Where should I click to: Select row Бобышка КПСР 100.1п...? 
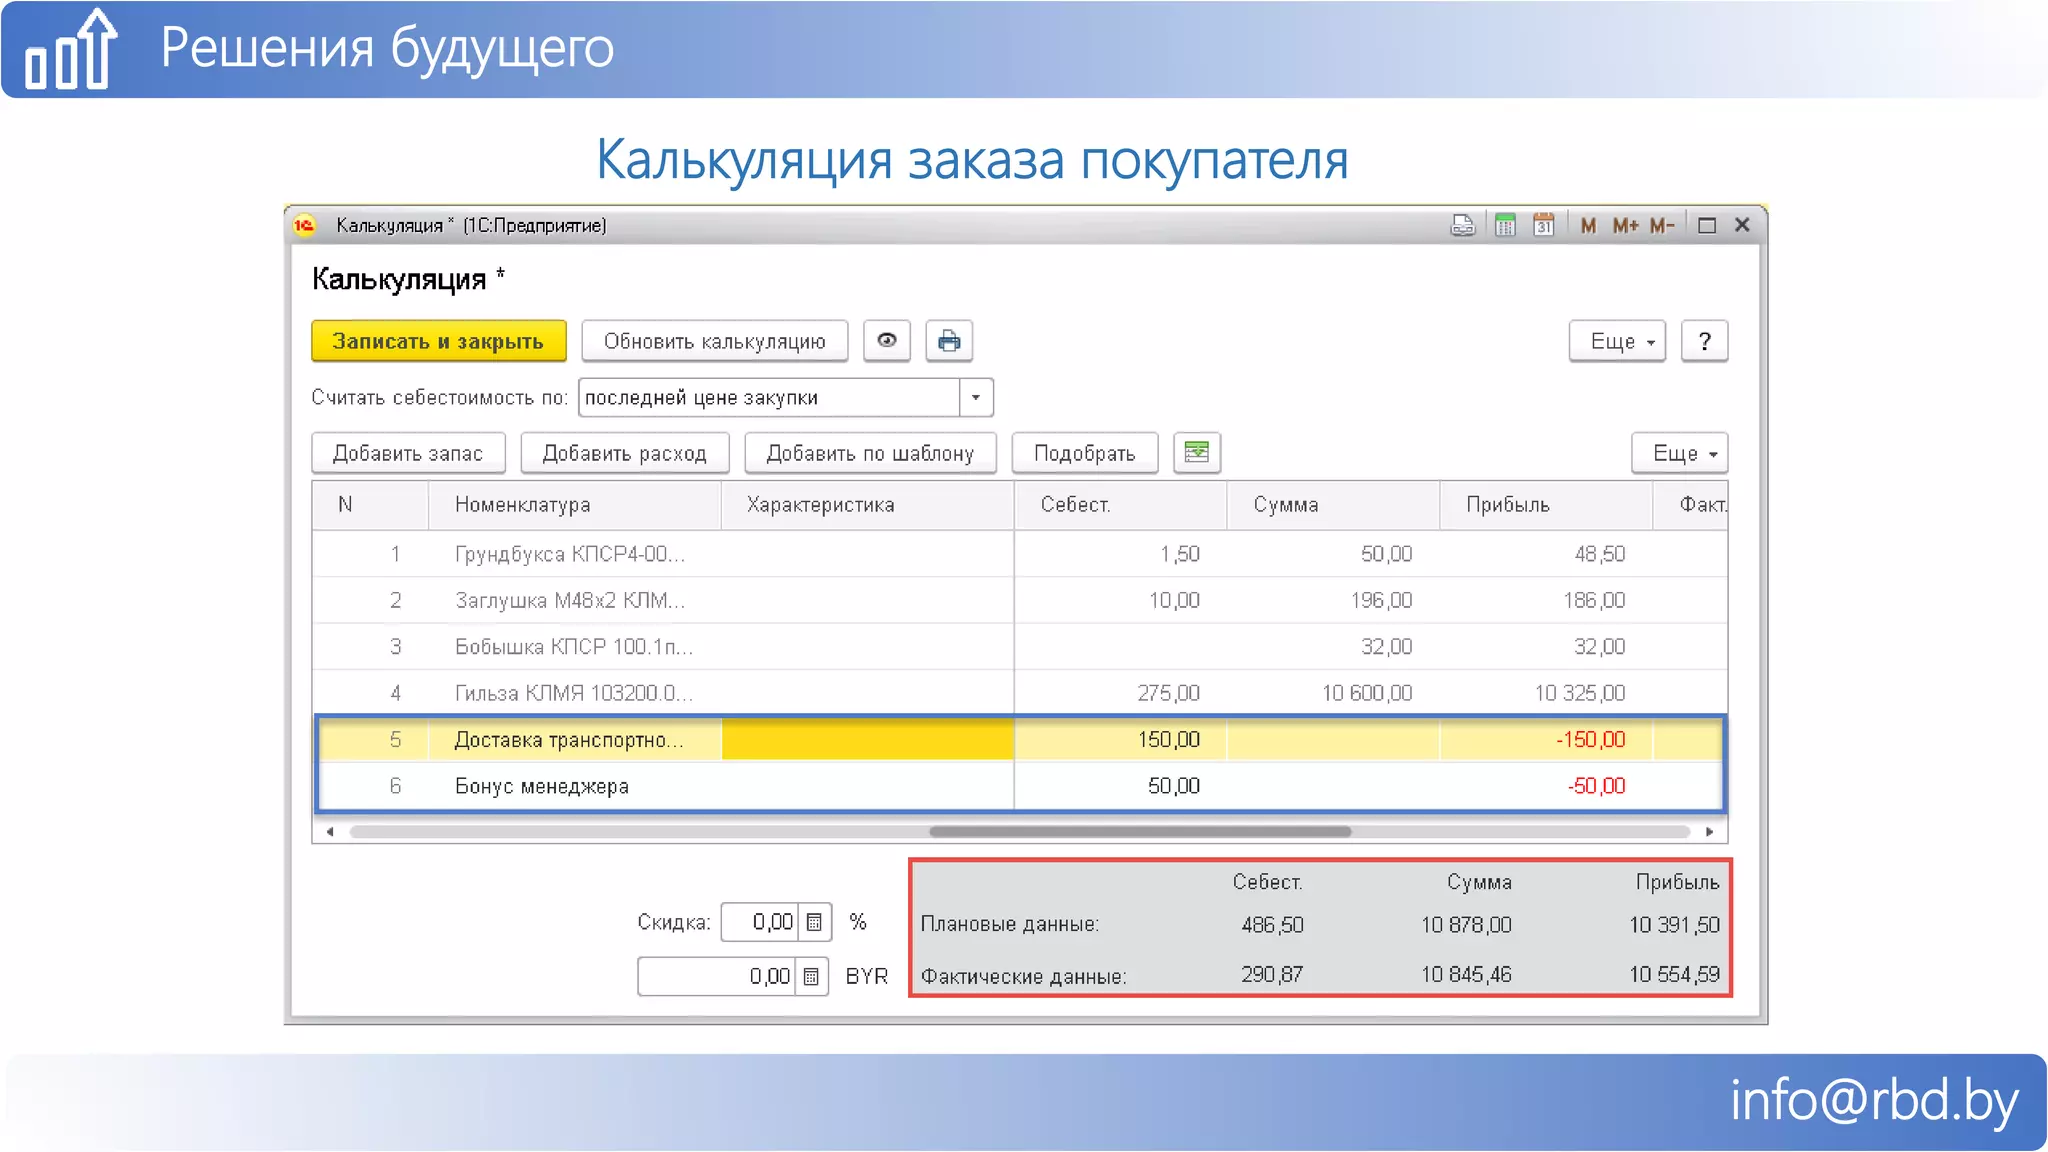pyautogui.click(x=1020, y=647)
